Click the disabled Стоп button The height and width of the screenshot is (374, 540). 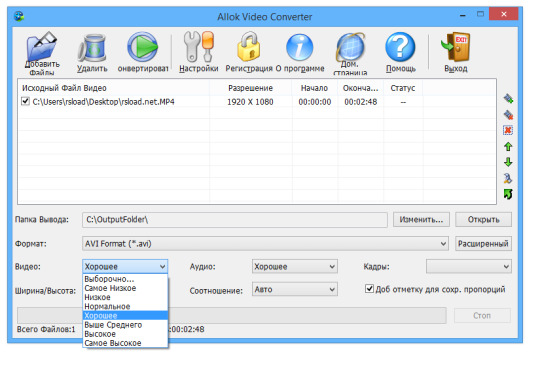pyautogui.click(x=482, y=315)
